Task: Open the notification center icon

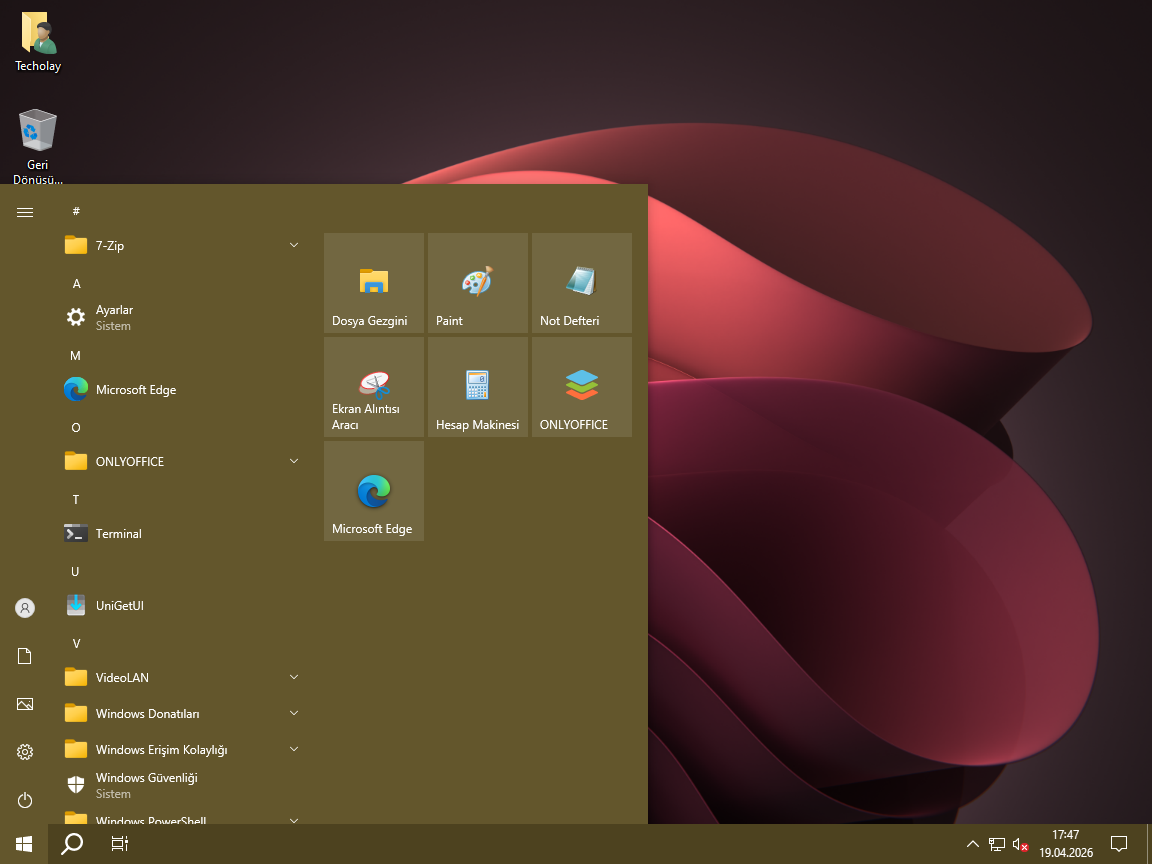Action: (1119, 843)
